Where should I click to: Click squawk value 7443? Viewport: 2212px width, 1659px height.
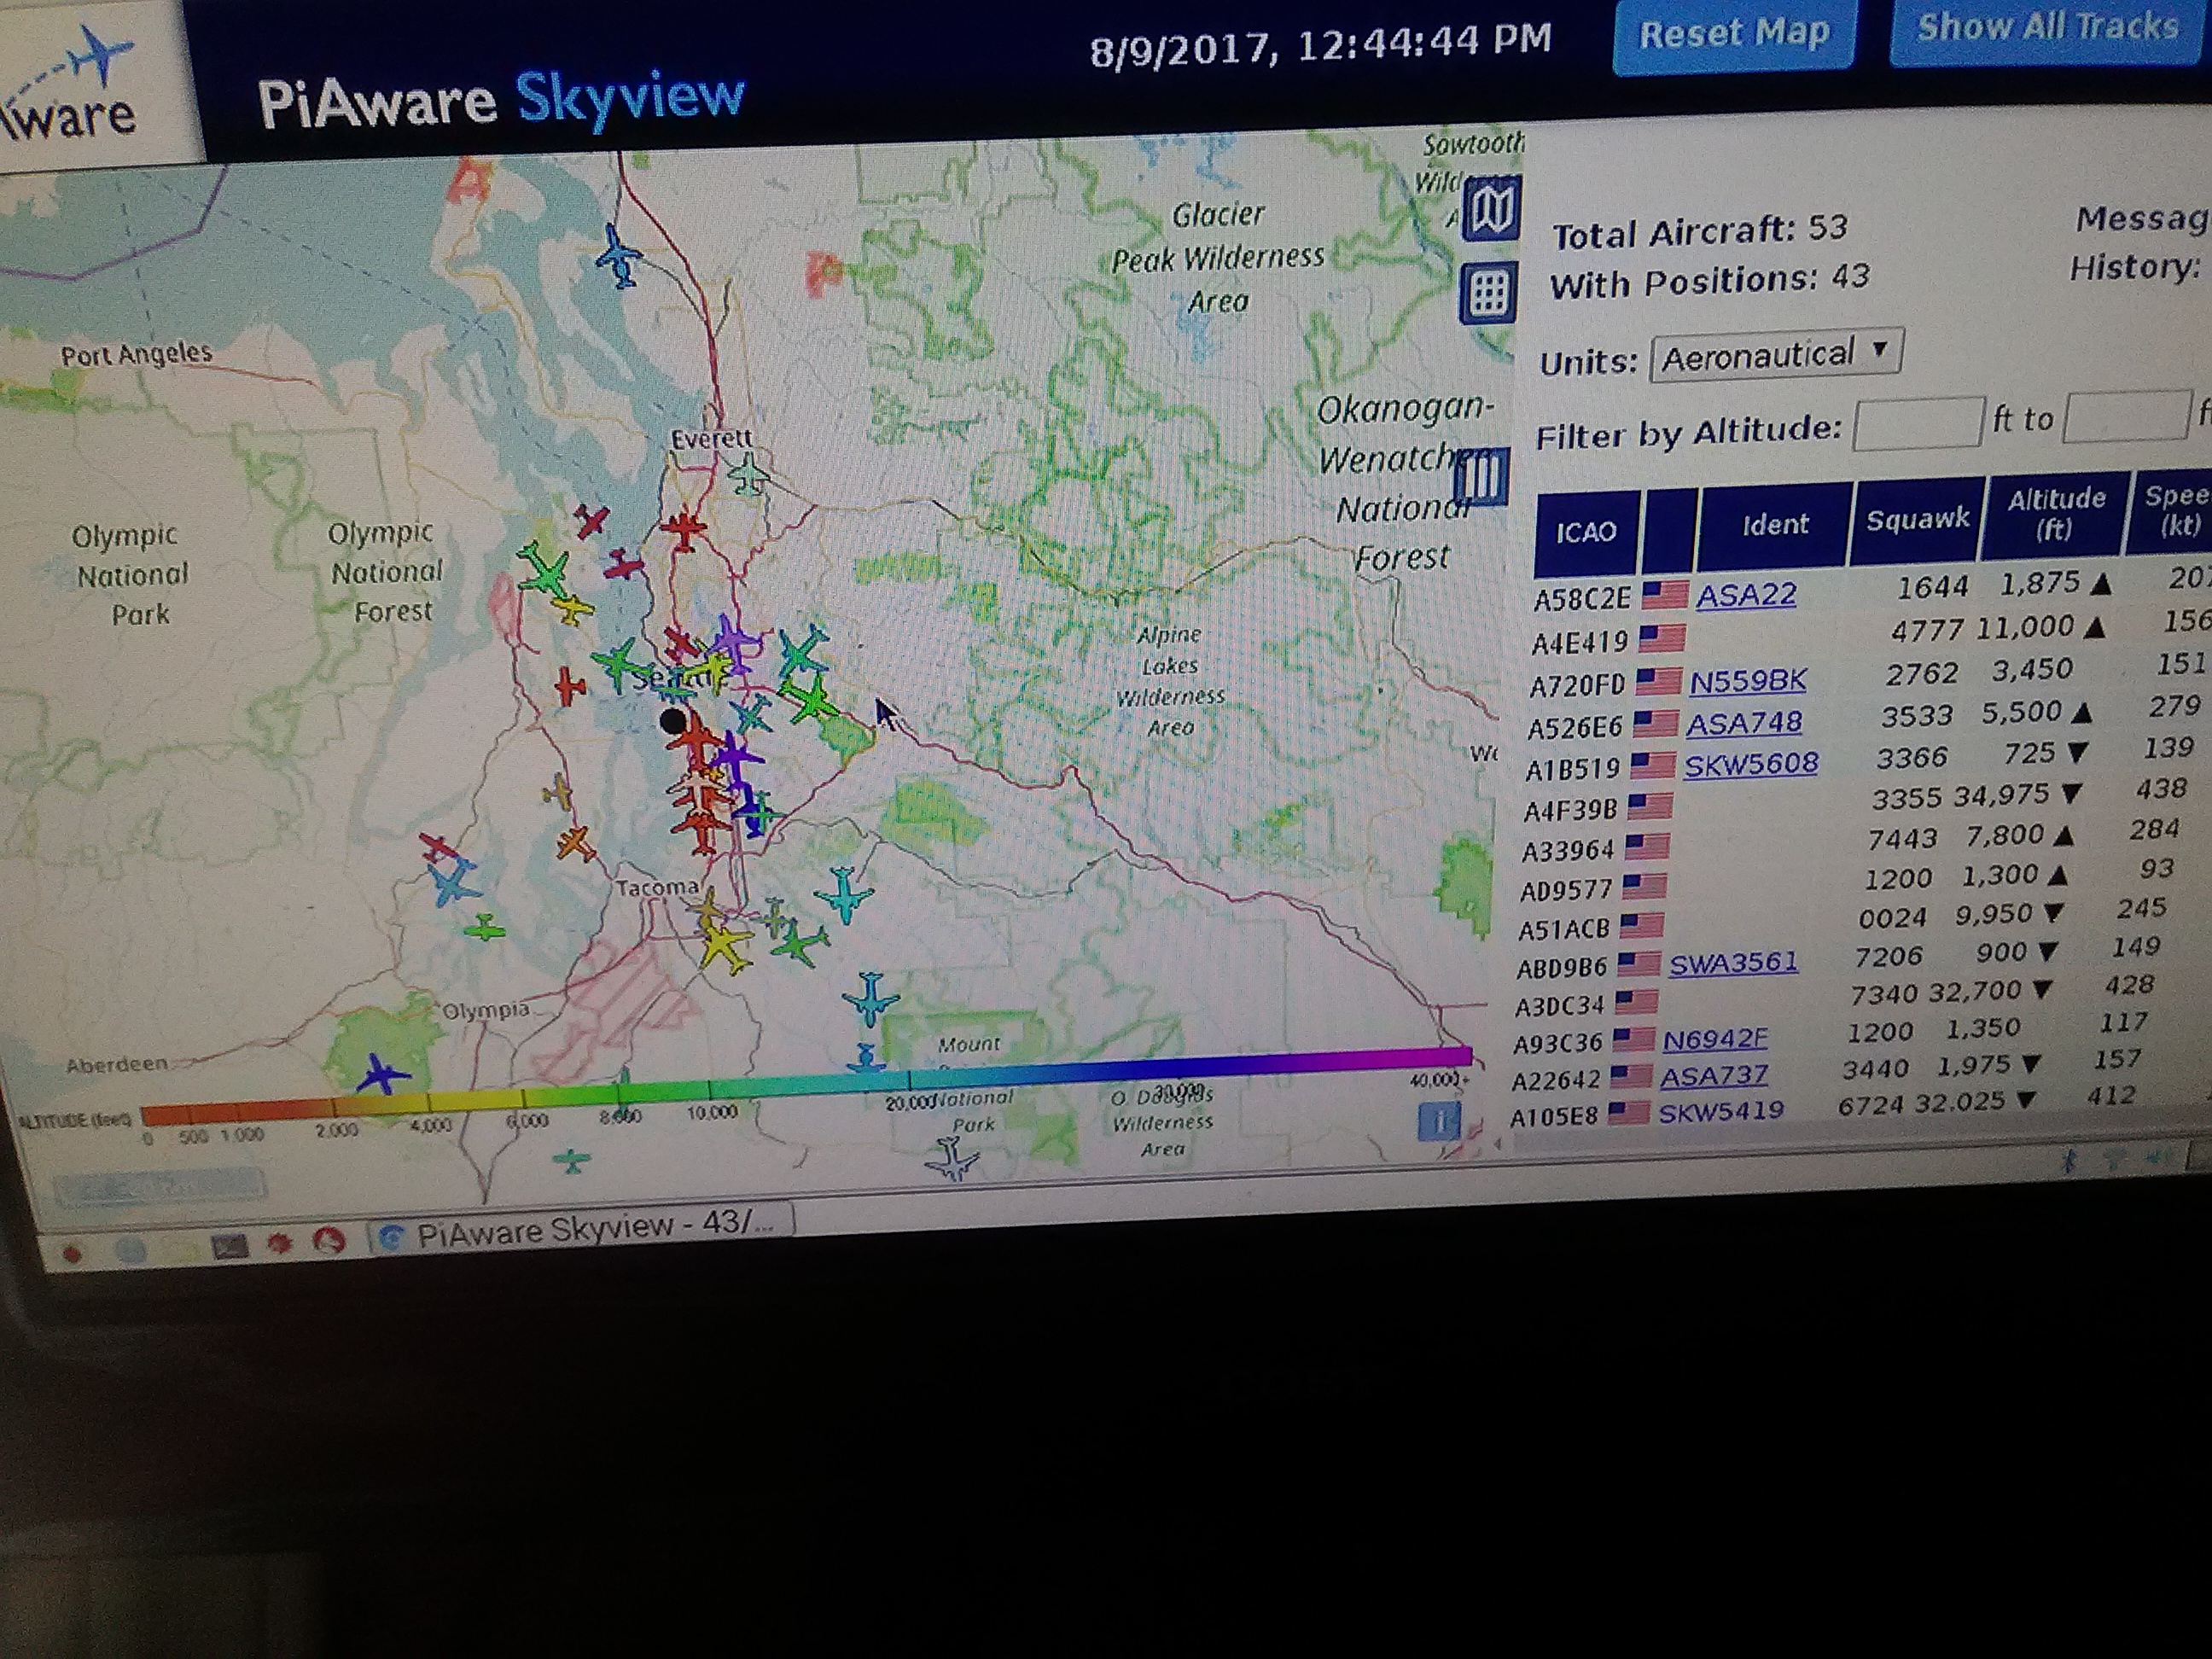pyautogui.click(x=1901, y=839)
